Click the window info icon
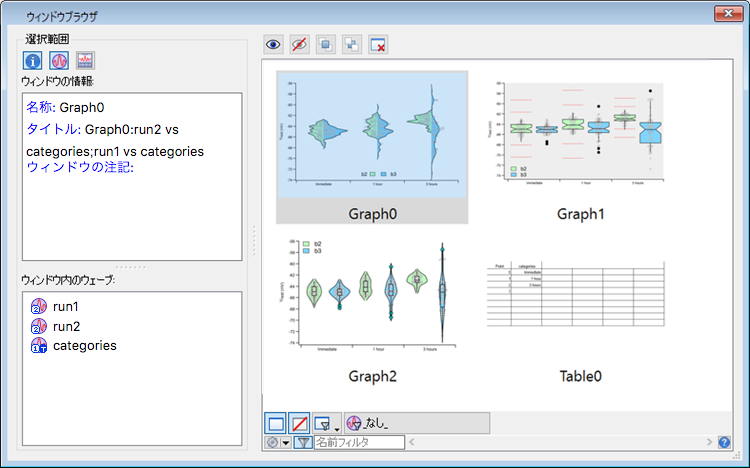 pos(33,61)
